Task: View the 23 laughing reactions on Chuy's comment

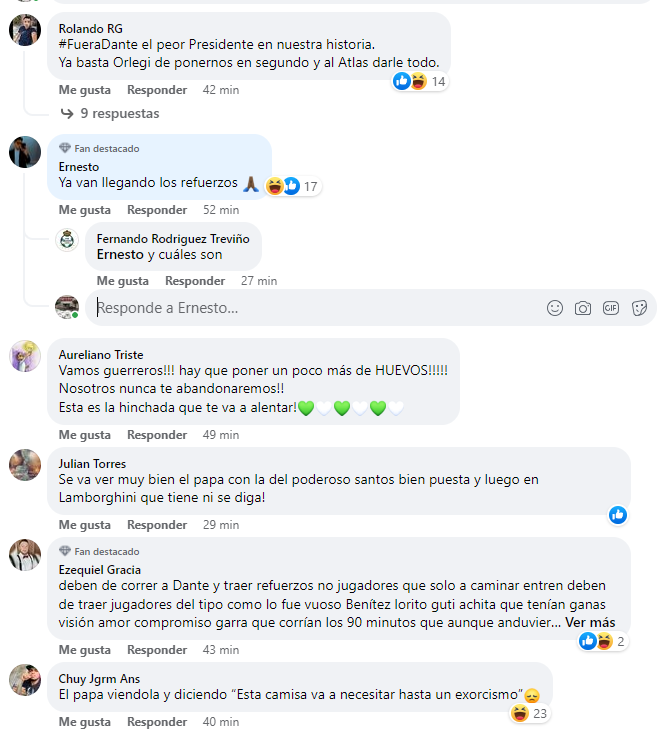Action: [x=529, y=714]
